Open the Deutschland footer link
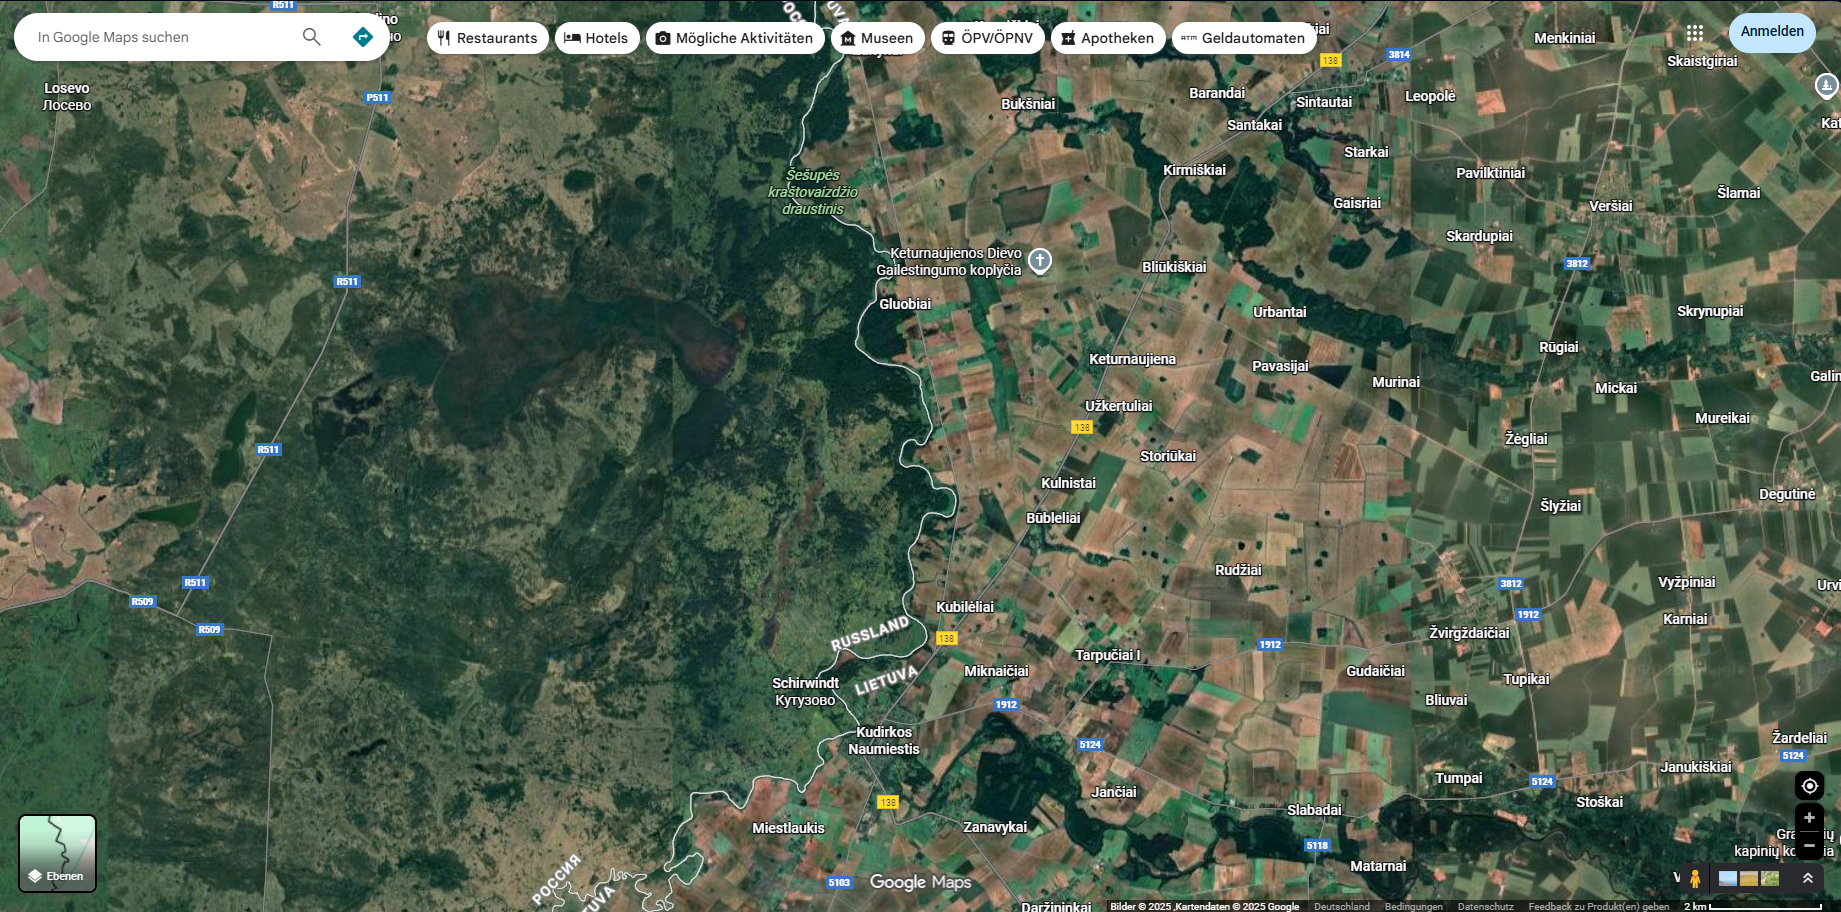 (x=1342, y=907)
